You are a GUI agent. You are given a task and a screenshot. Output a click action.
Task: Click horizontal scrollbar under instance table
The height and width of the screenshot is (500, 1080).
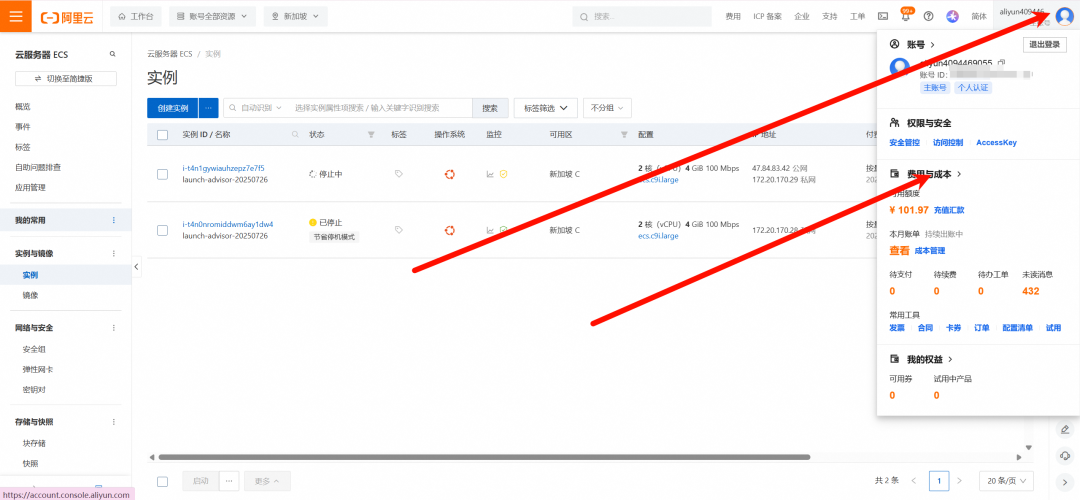click(x=484, y=457)
